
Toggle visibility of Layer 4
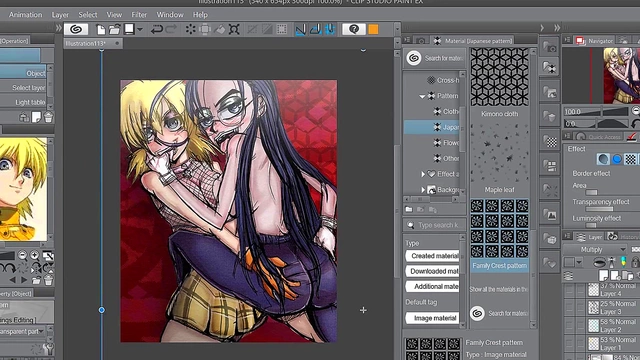[569, 290]
